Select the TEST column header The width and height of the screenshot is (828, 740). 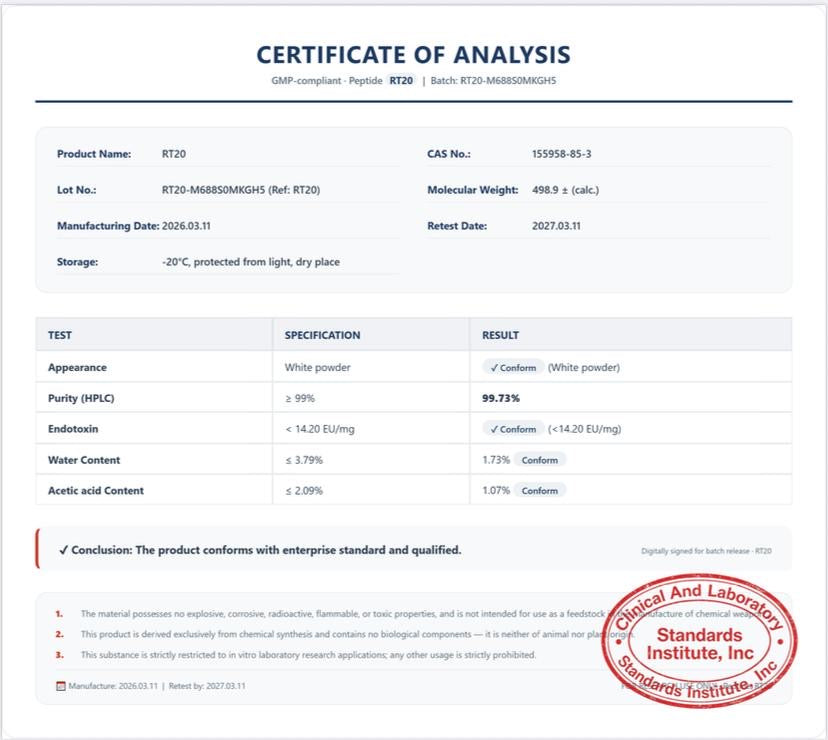point(60,335)
